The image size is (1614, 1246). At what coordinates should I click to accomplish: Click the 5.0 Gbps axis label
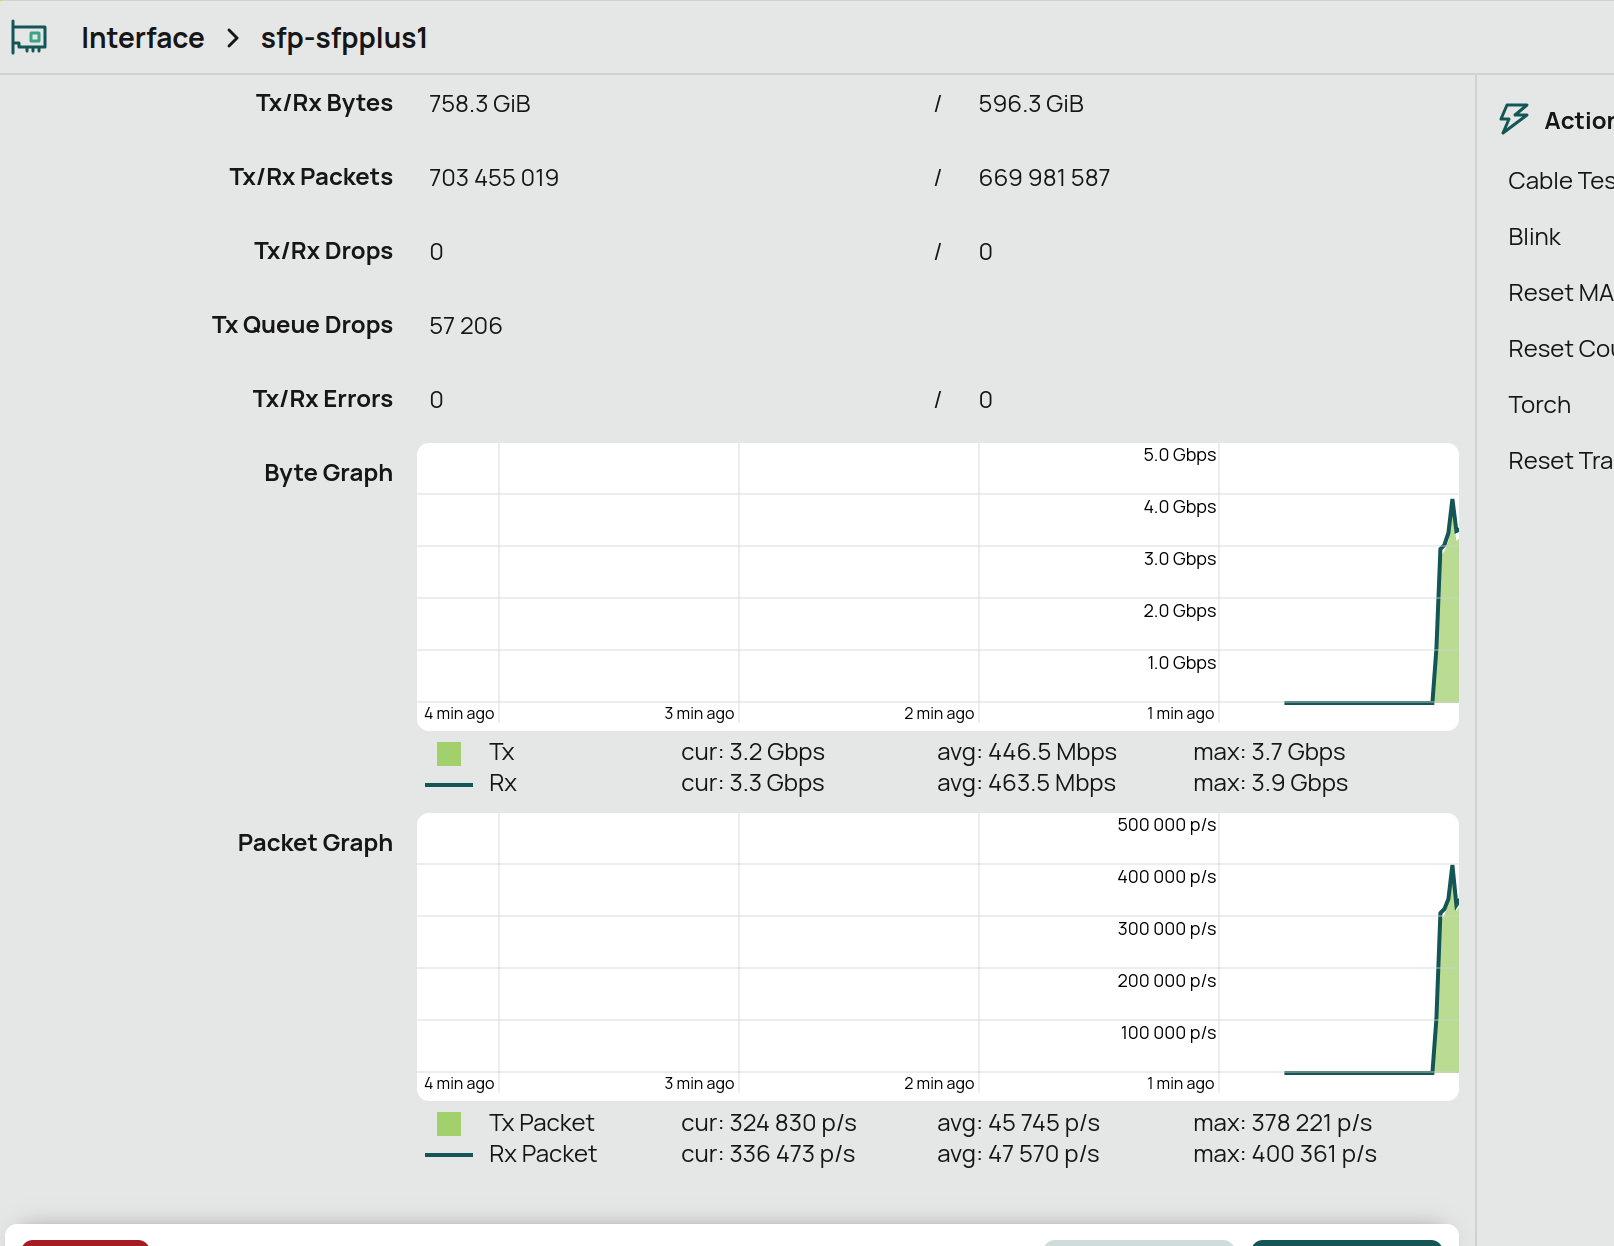[1180, 455]
